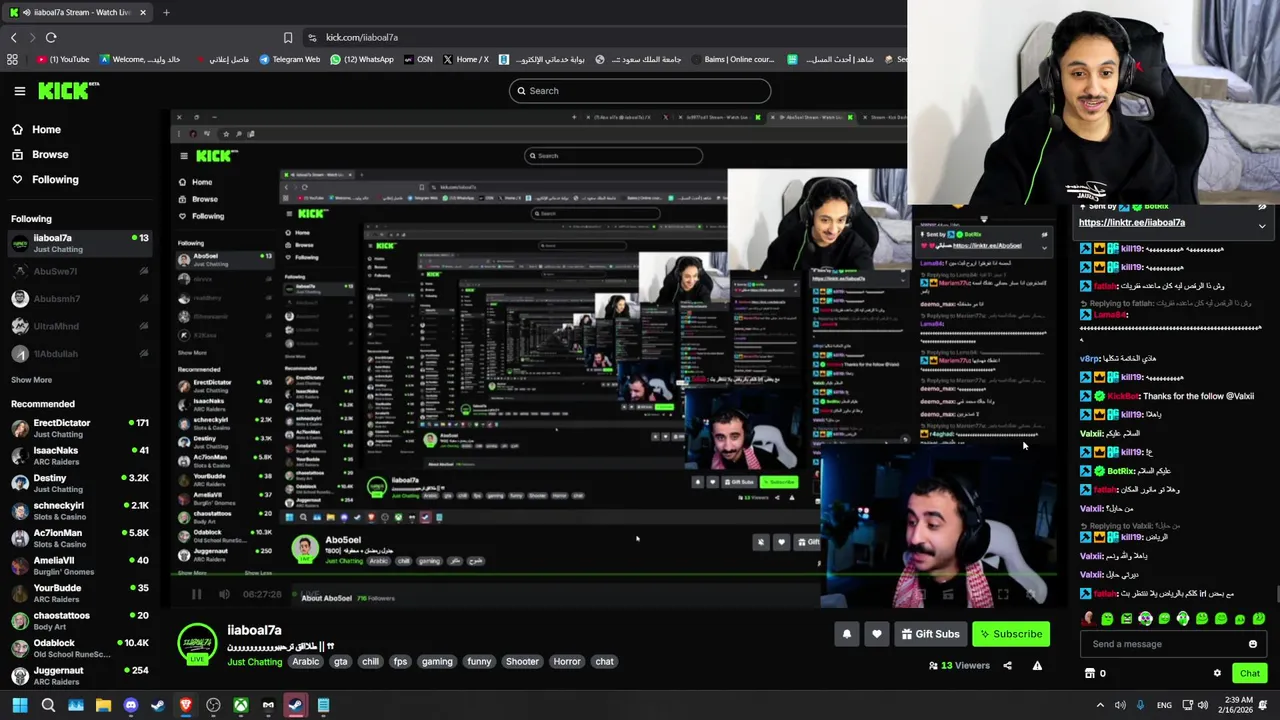
Task: Click the ENG language indicator
Action: click(x=1164, y=706)
